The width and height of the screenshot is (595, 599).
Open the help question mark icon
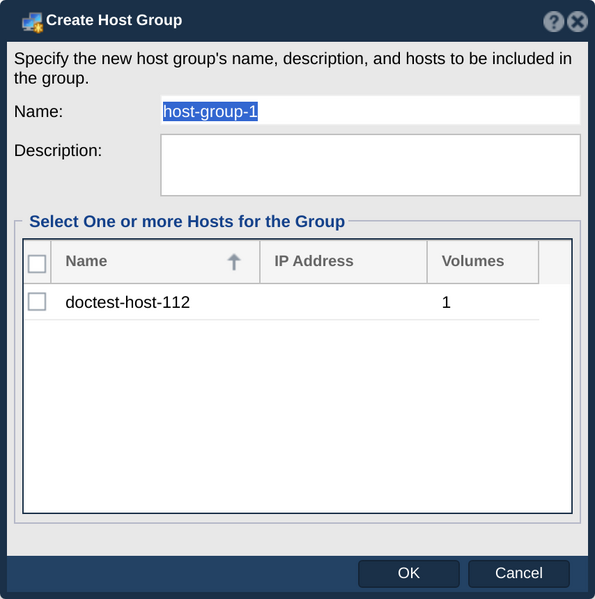(553, 21)
